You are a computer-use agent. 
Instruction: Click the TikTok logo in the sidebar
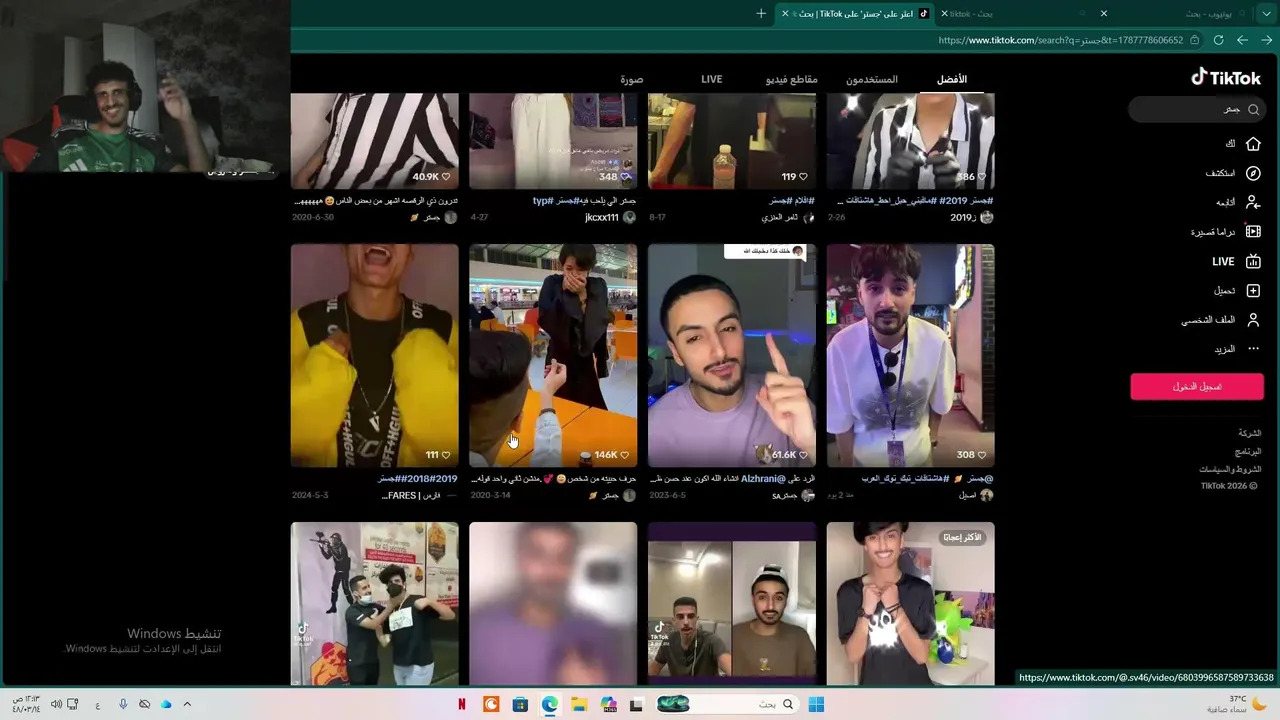click(x=1225, y=77)
